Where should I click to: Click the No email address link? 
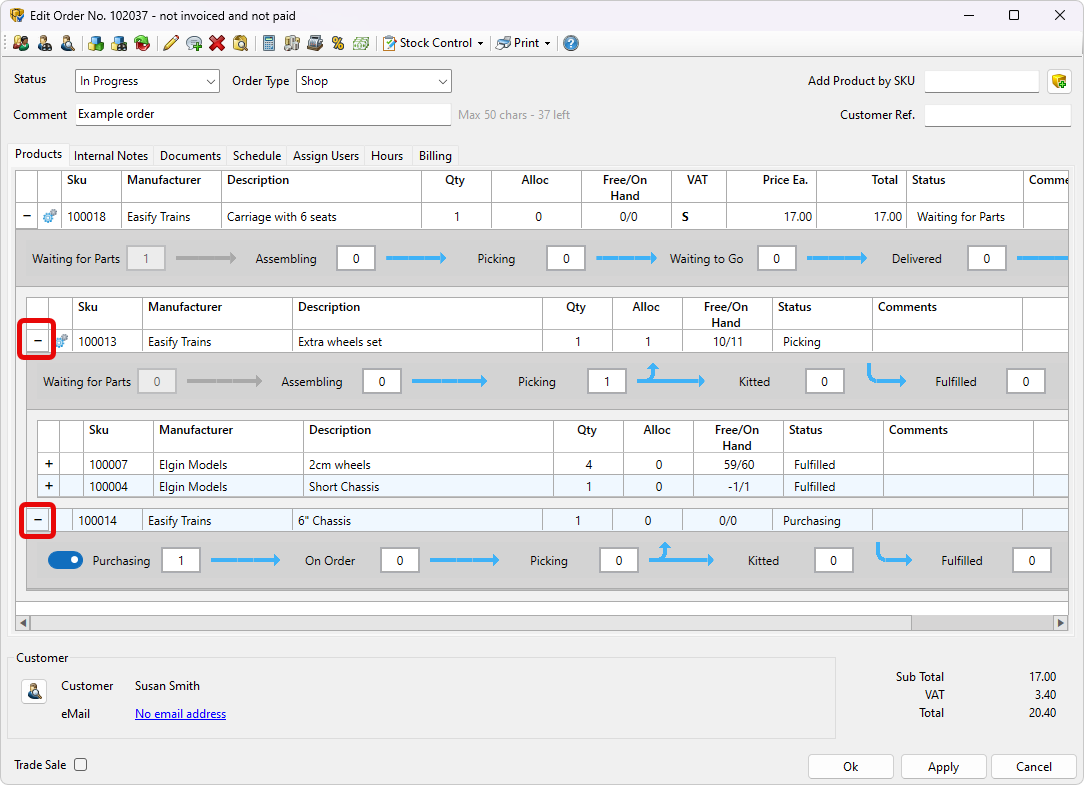[180, 714]
